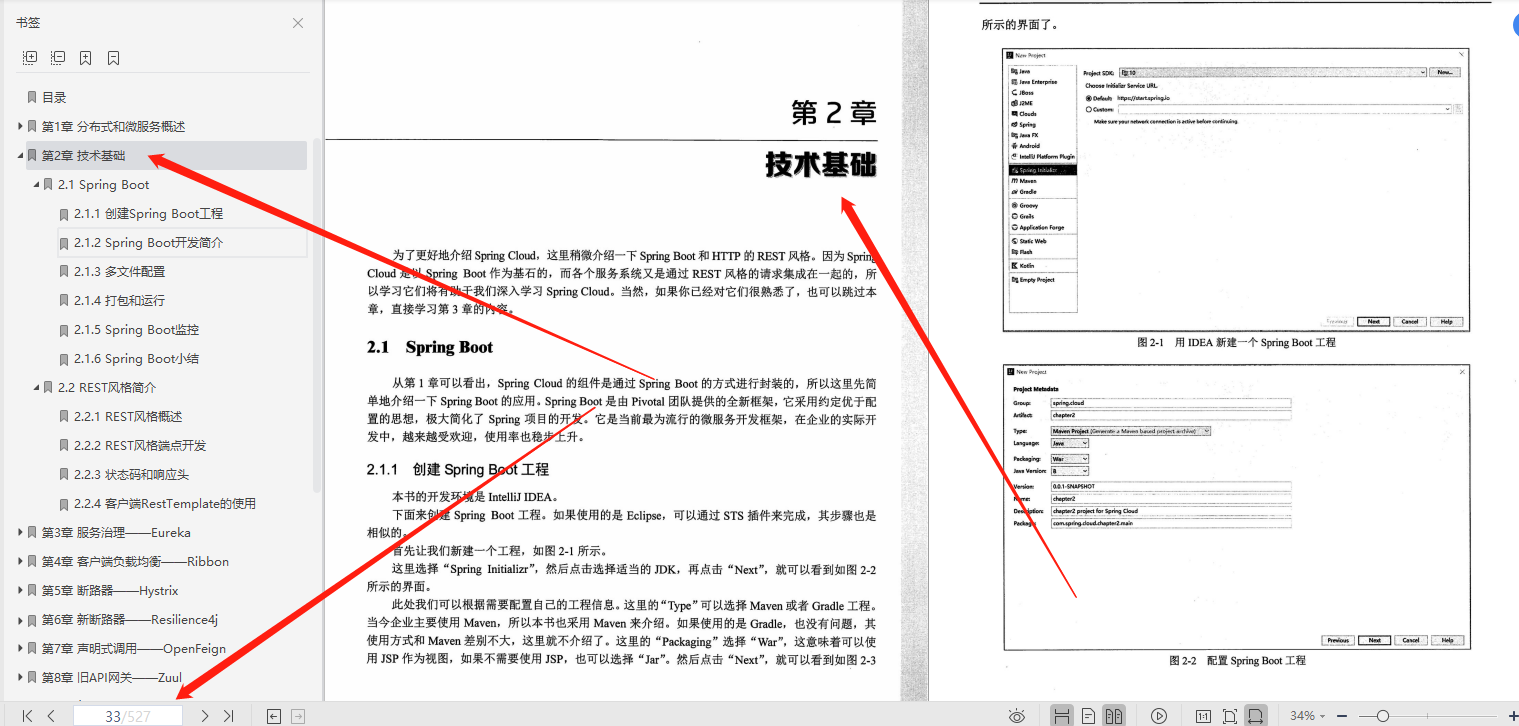
Task: Click the go-back view arrow icon
Action: coord(274,716)
